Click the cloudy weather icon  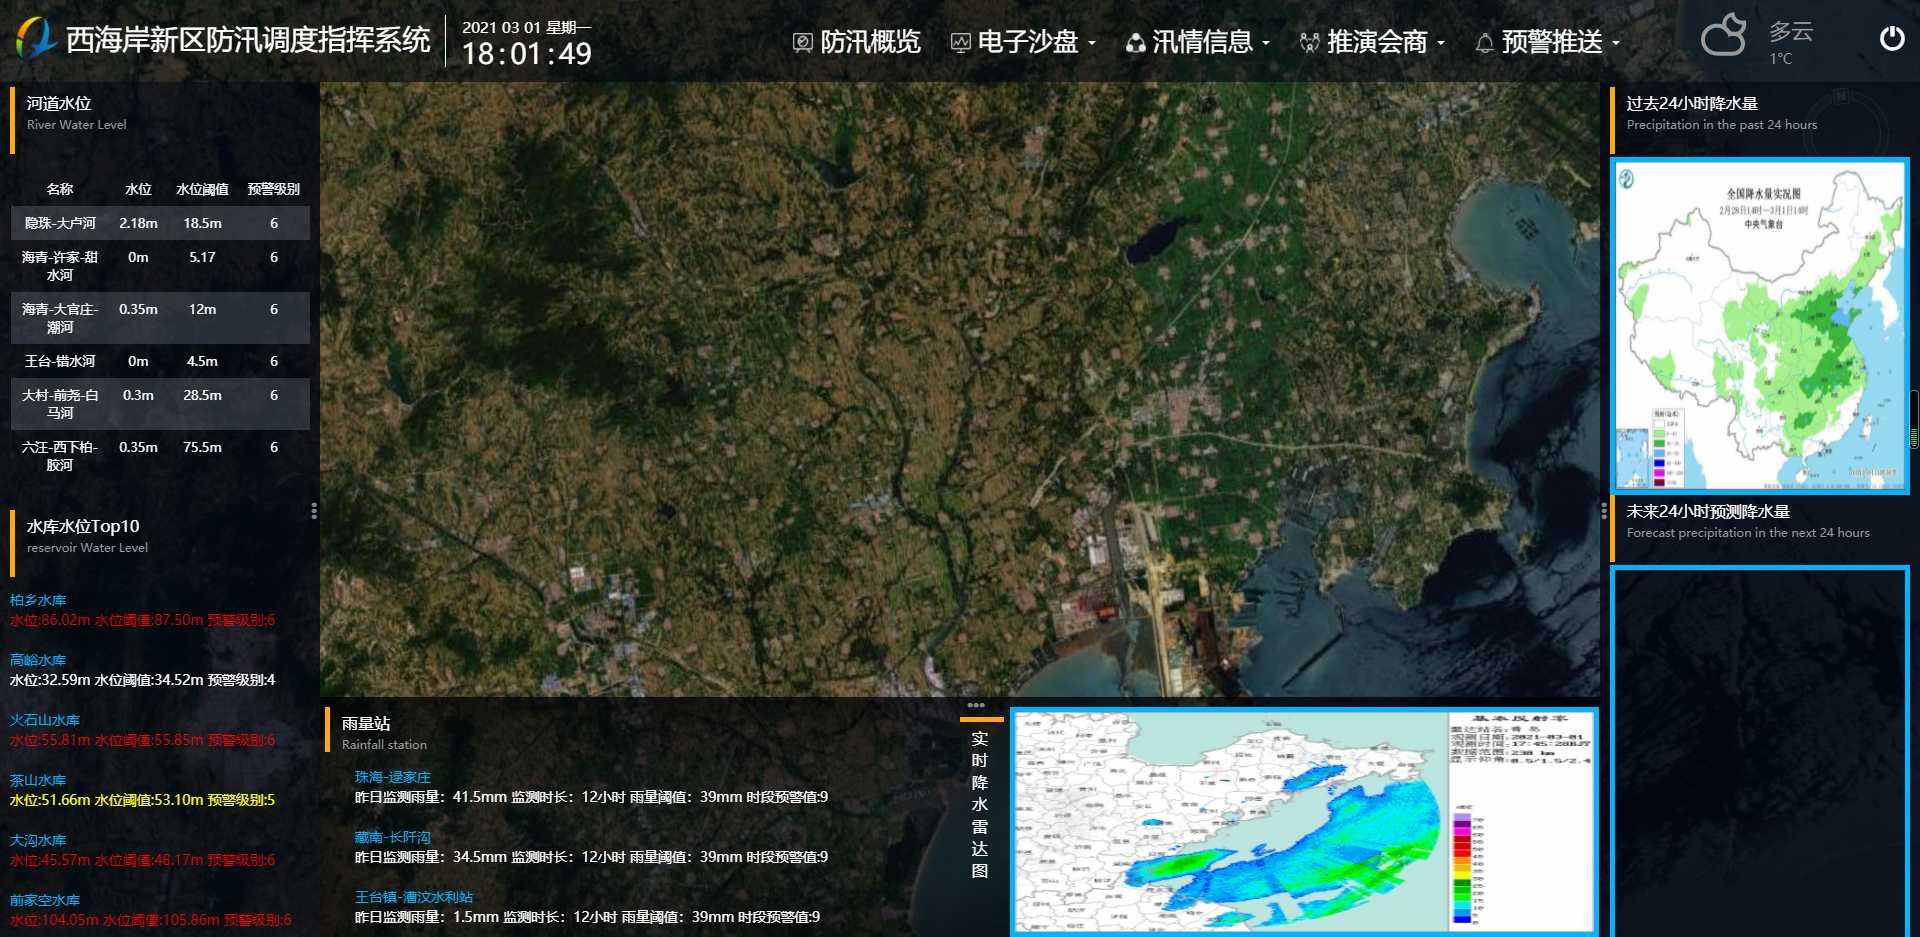click(1723, 36)
